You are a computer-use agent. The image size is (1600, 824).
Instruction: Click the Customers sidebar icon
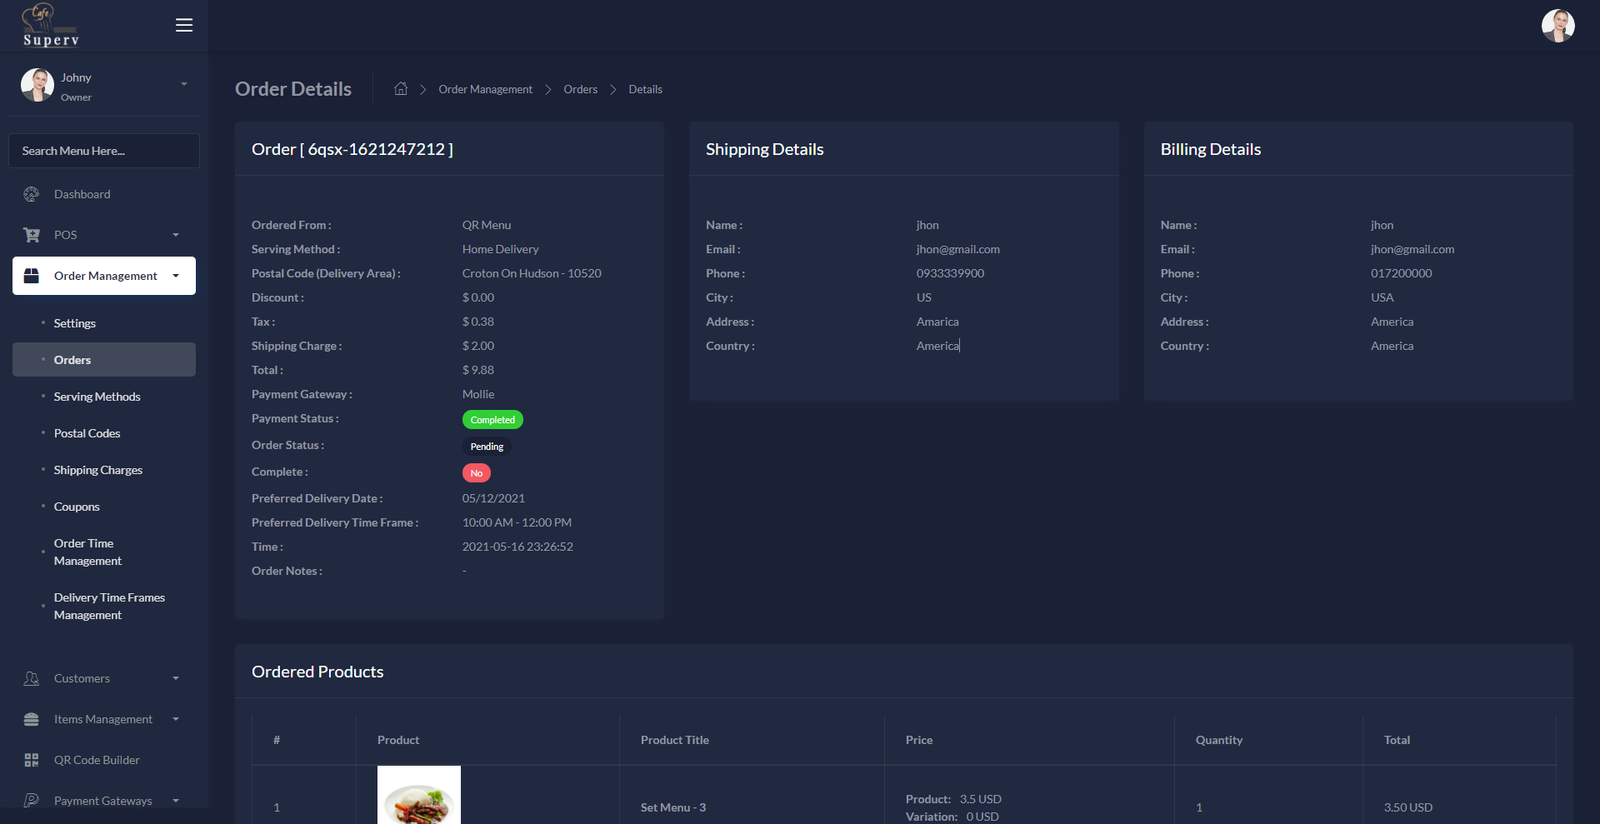coord(31,679)
